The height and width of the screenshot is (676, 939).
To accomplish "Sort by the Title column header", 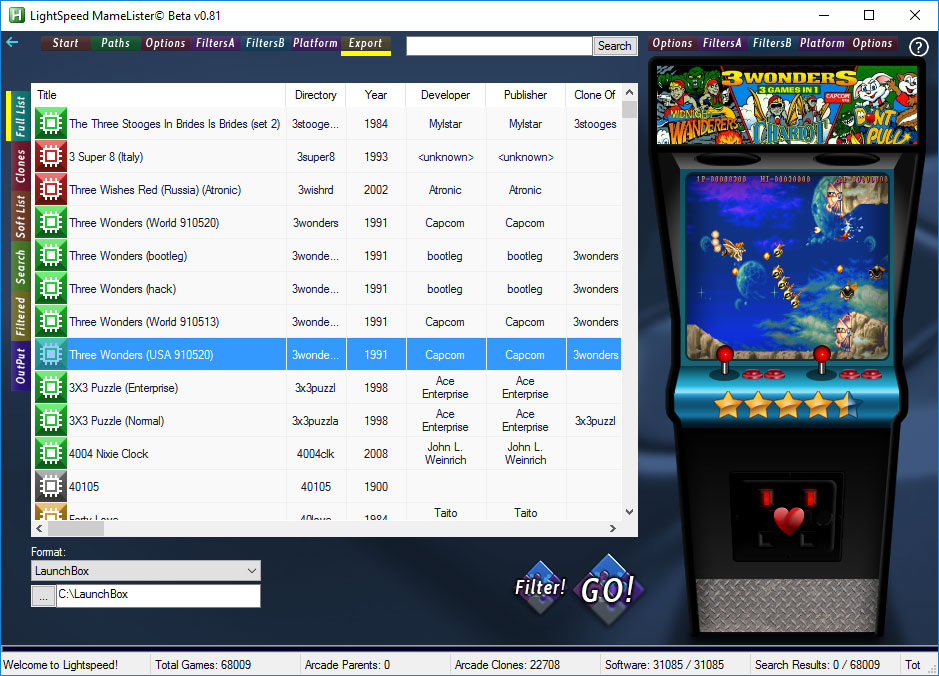I will click(159, 95).
